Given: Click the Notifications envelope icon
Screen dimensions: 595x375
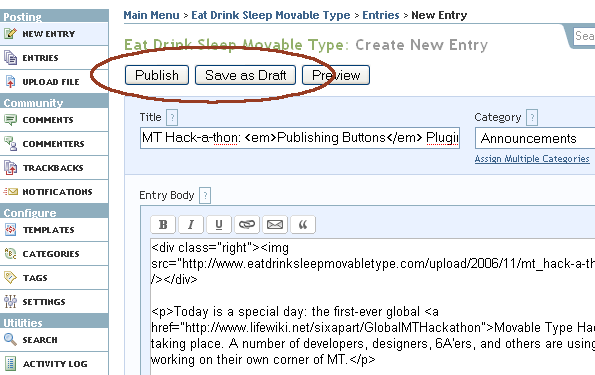Looking at the screenshot, I should (10, 192).
